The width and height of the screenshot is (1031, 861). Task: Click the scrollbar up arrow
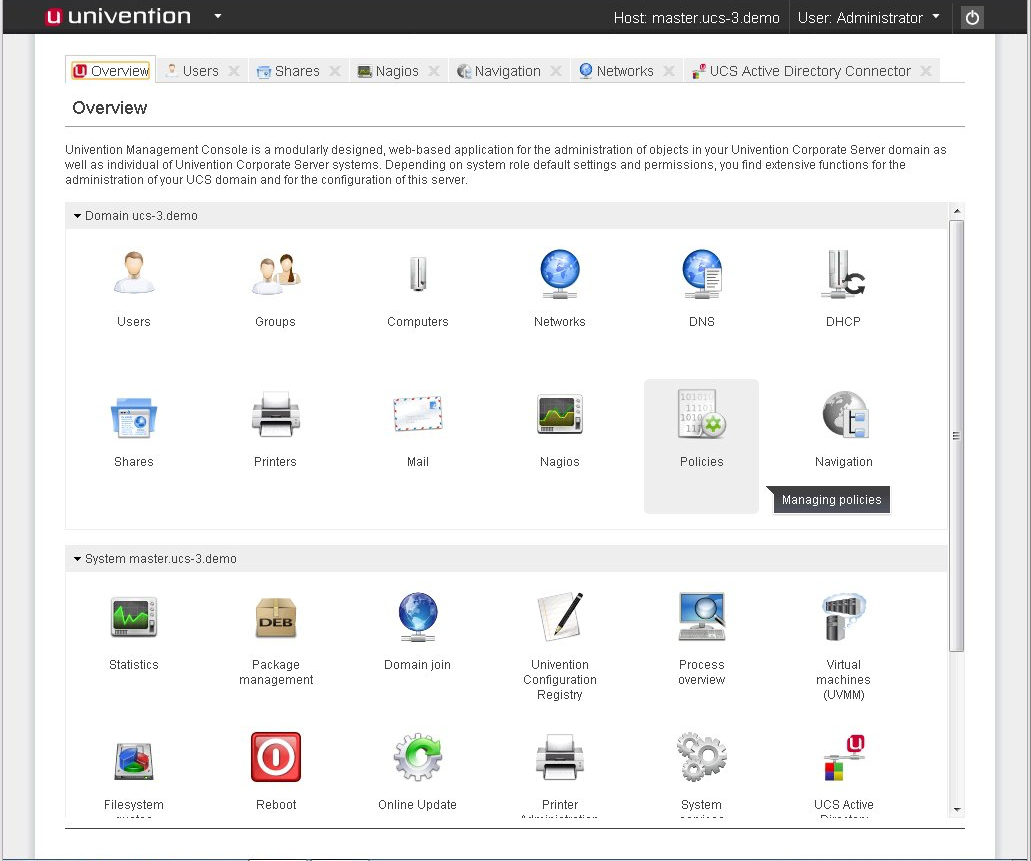tap(957, 211)
